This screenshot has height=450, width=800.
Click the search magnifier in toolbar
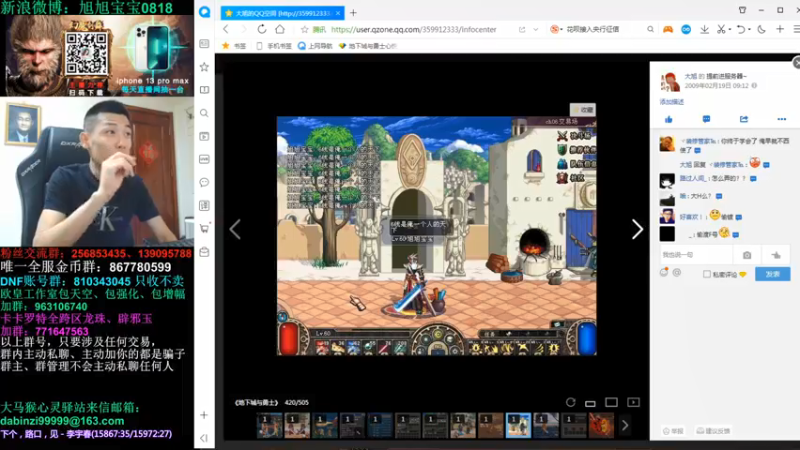pos(651,30)
